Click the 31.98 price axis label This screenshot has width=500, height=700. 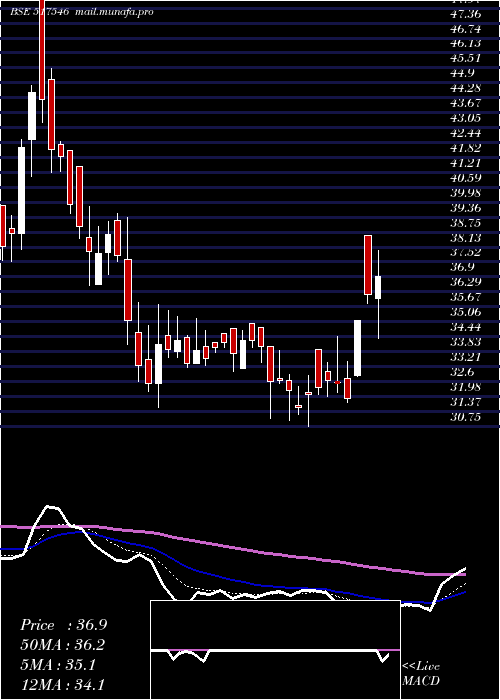[466, 387]
